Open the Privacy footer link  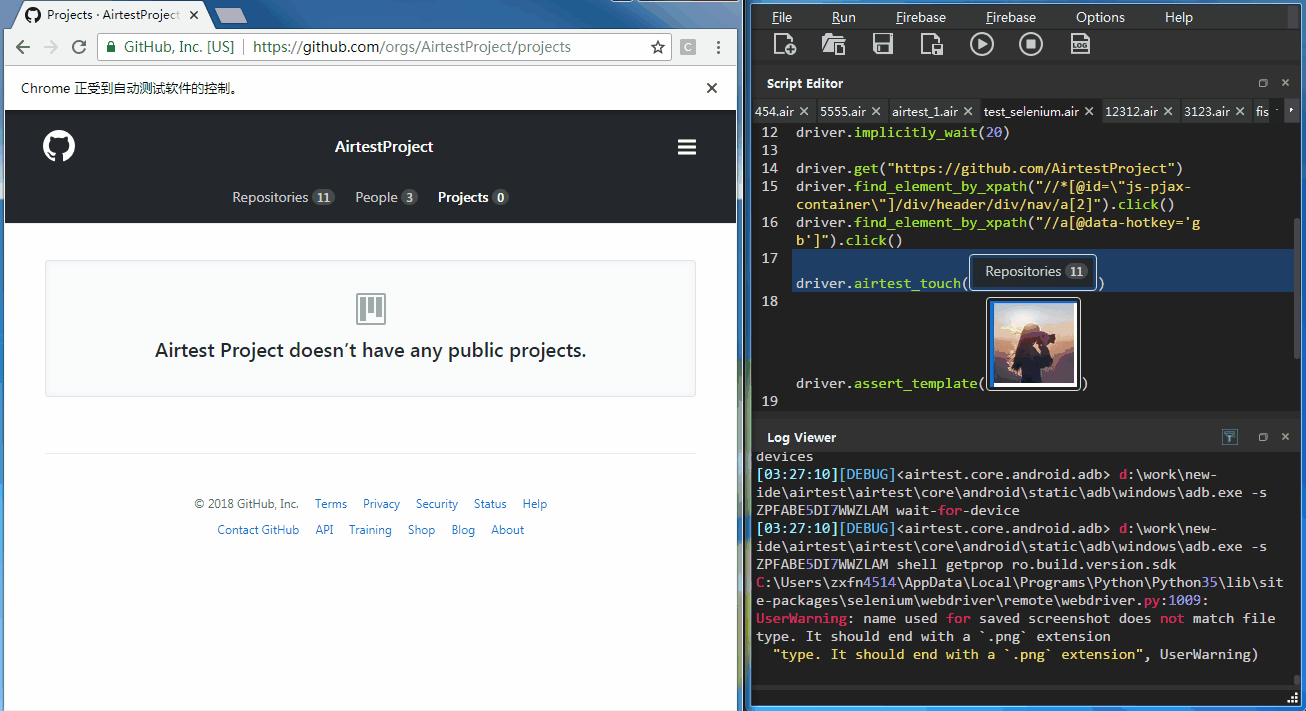[x=381, y=504]
